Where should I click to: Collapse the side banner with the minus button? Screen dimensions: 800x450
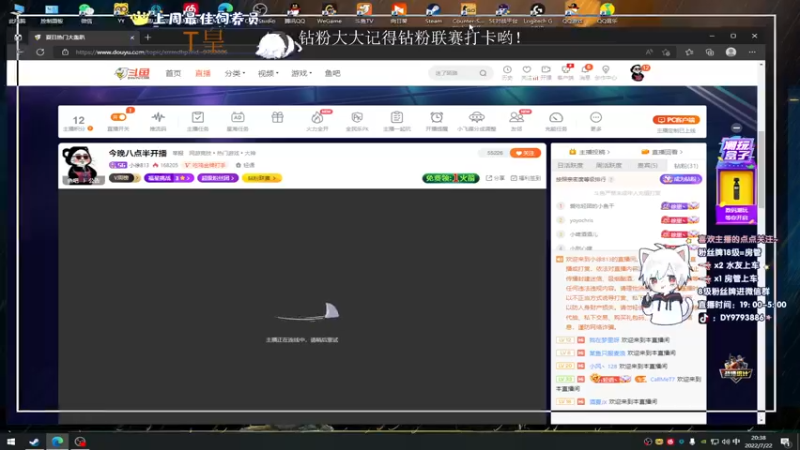pyautogui.click(x=736, y=128)
